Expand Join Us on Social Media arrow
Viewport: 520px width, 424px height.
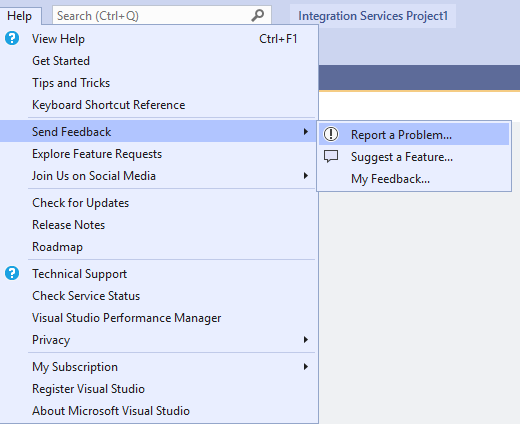point(306,176)
